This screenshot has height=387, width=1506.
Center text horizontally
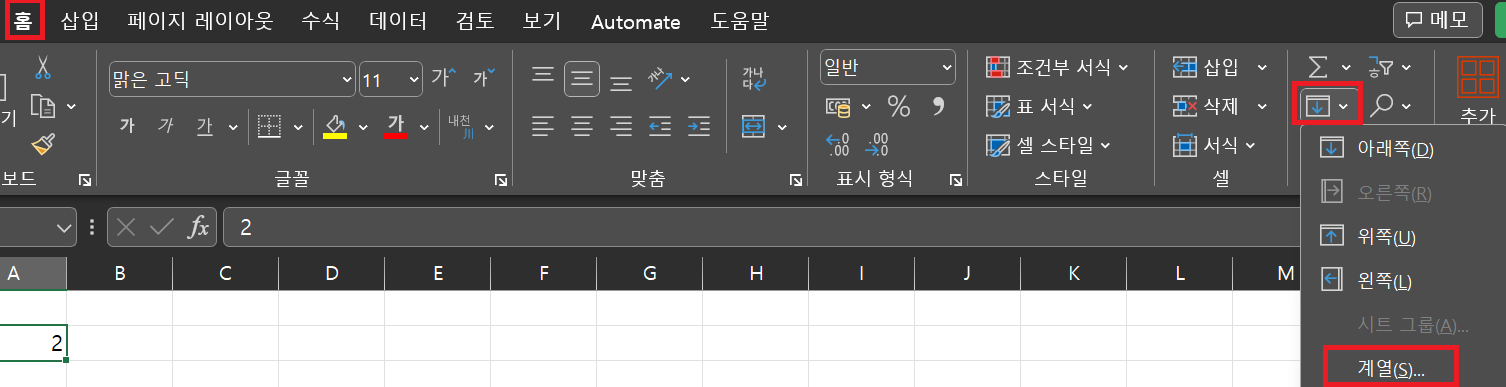coord(582,126)
